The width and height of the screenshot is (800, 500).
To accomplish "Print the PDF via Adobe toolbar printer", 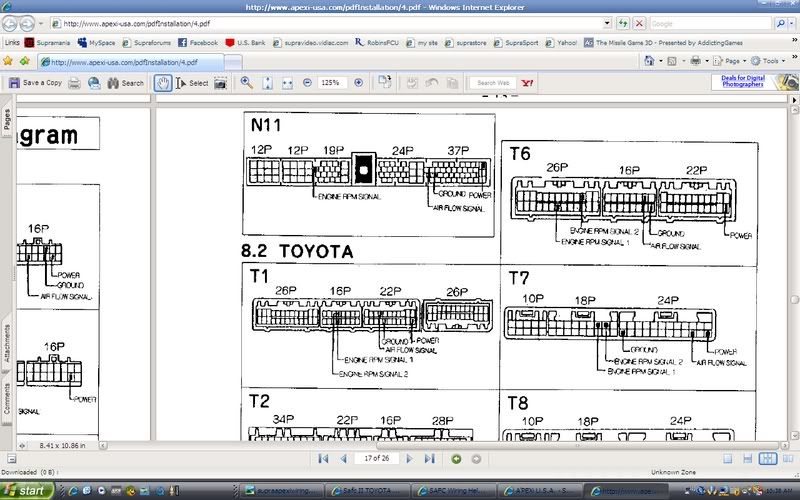I will pos(74,83).
